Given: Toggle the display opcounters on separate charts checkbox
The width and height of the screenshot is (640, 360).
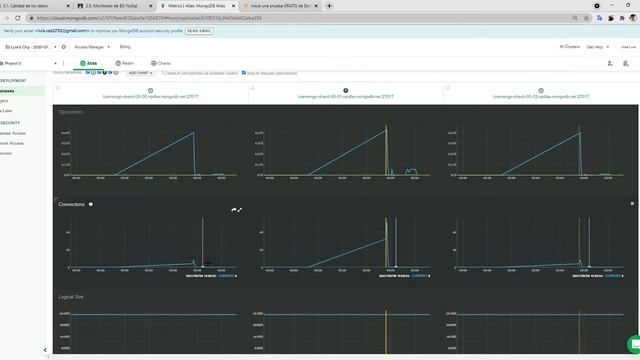Looking at the screenshot, I should pos(164,73).
